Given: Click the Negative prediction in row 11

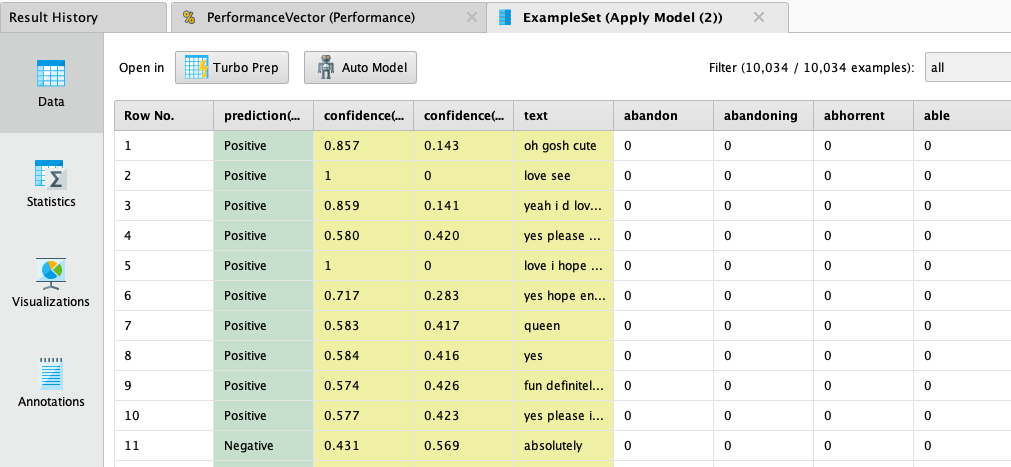Looking at the screenshot, I should pos(264,446).
